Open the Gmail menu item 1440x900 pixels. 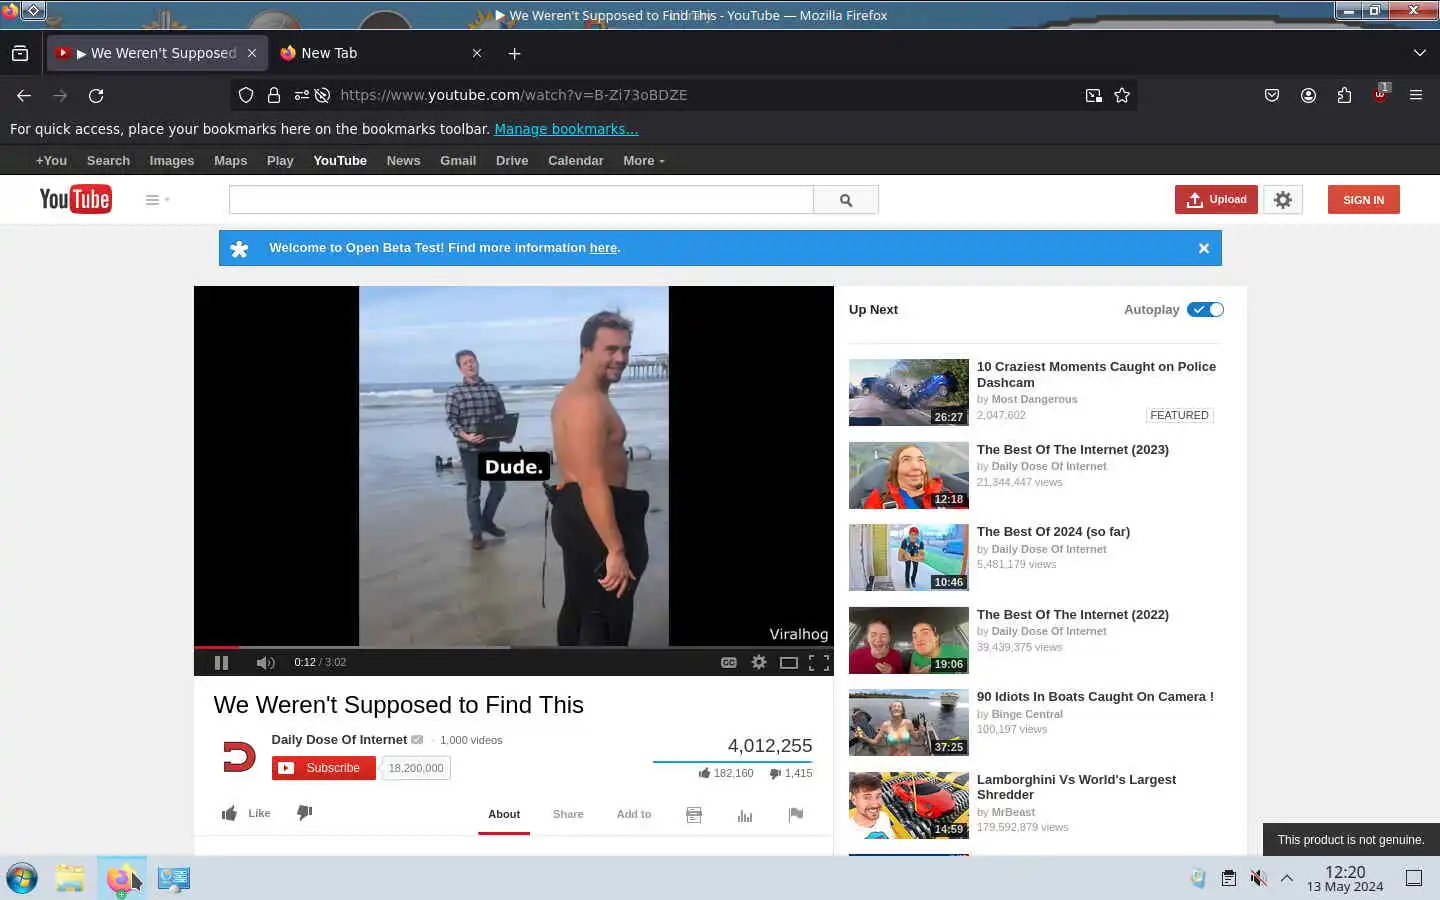458,160
